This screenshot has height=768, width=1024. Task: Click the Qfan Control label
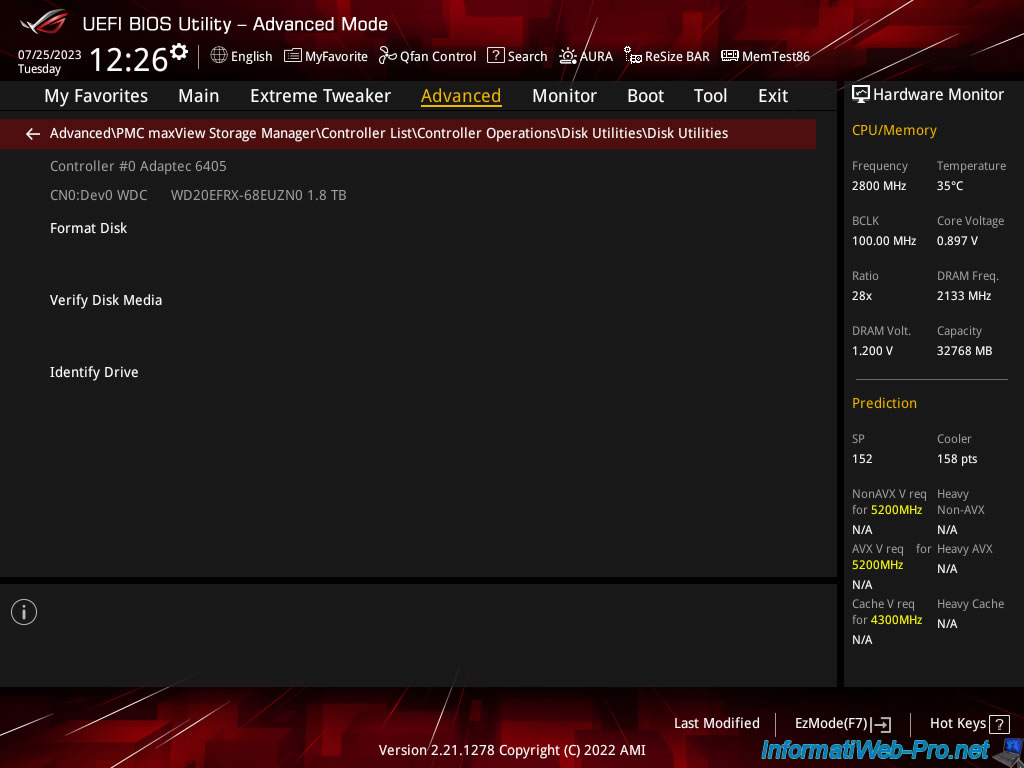[x=438, y=57]
